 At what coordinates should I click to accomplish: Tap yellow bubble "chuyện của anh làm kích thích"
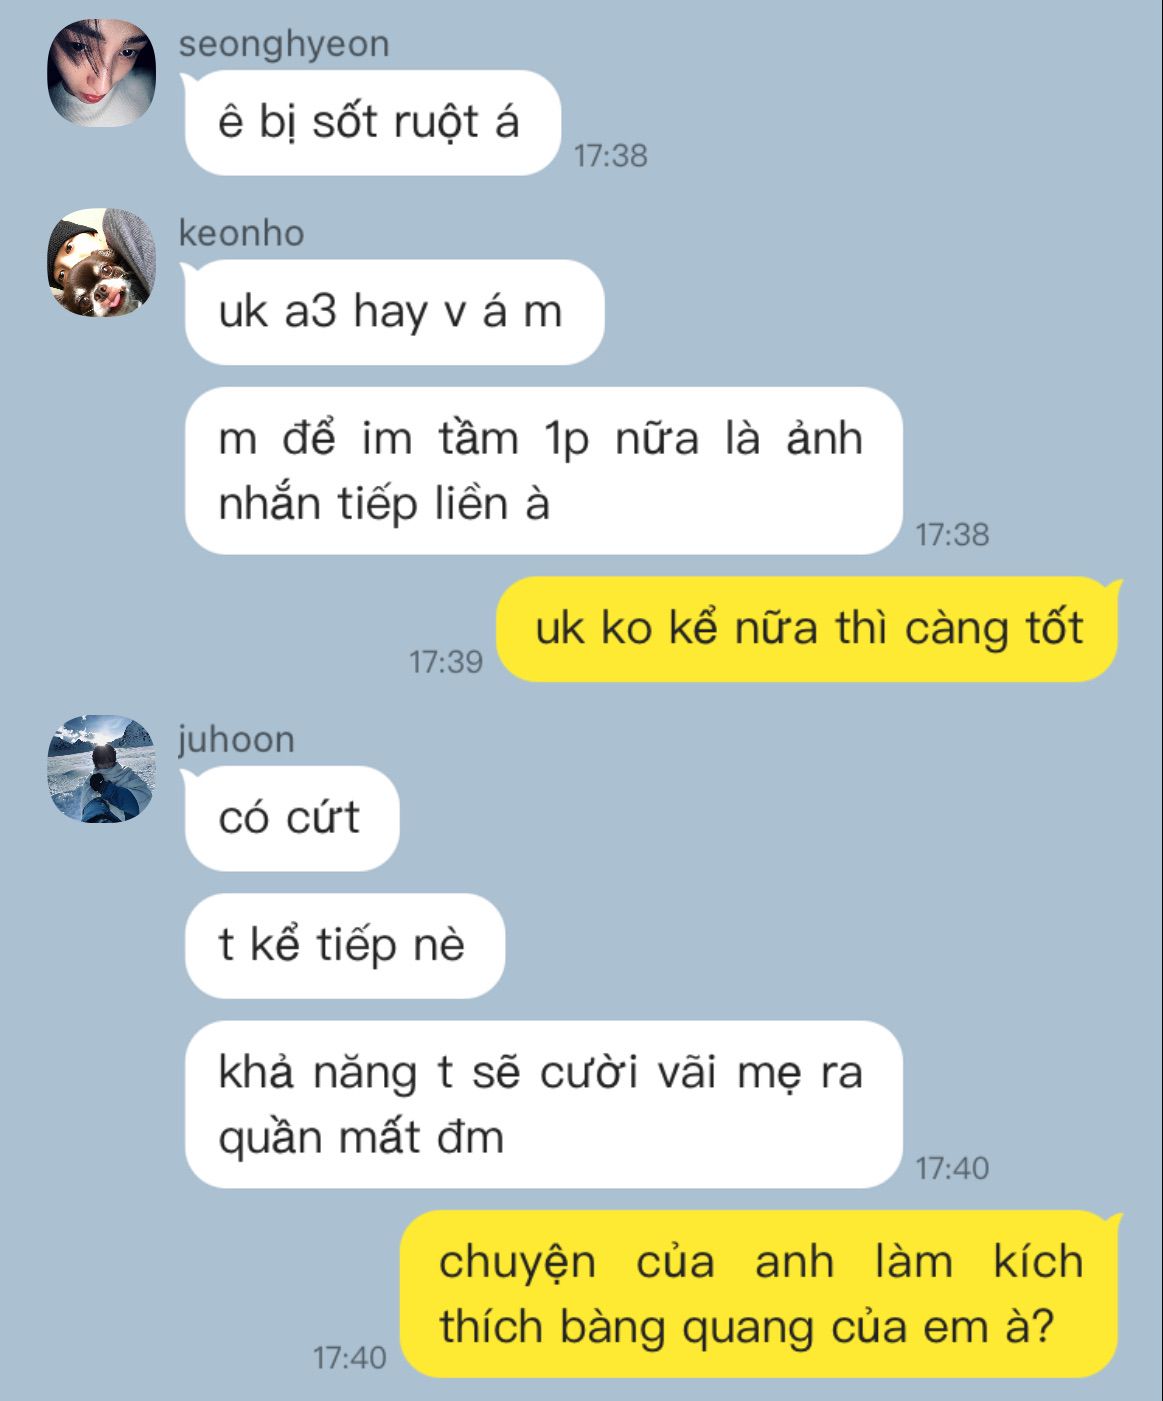point(760,1294)
